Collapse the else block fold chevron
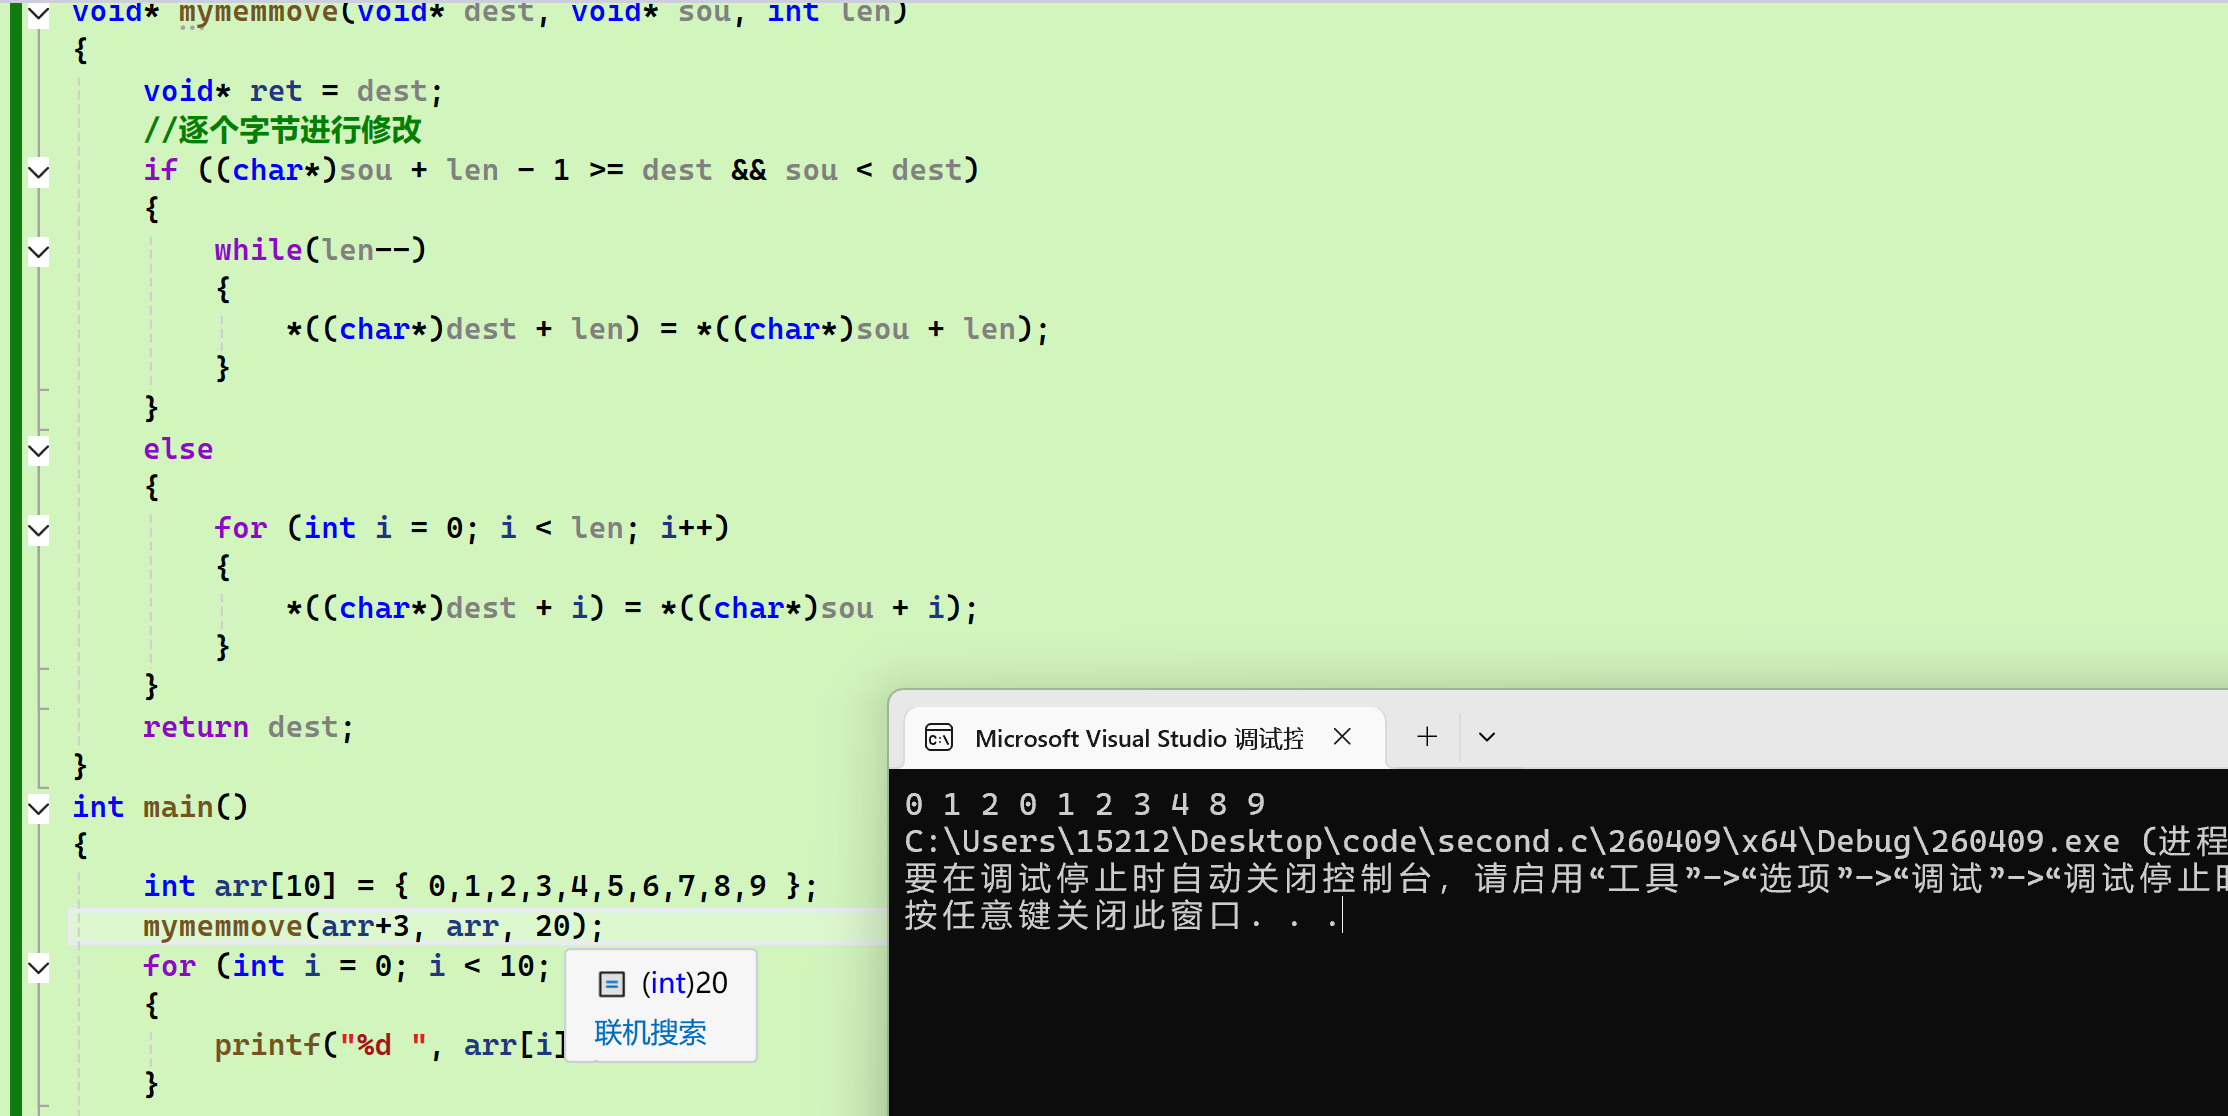This screenshot has height=1116, width=2228. 38,450
